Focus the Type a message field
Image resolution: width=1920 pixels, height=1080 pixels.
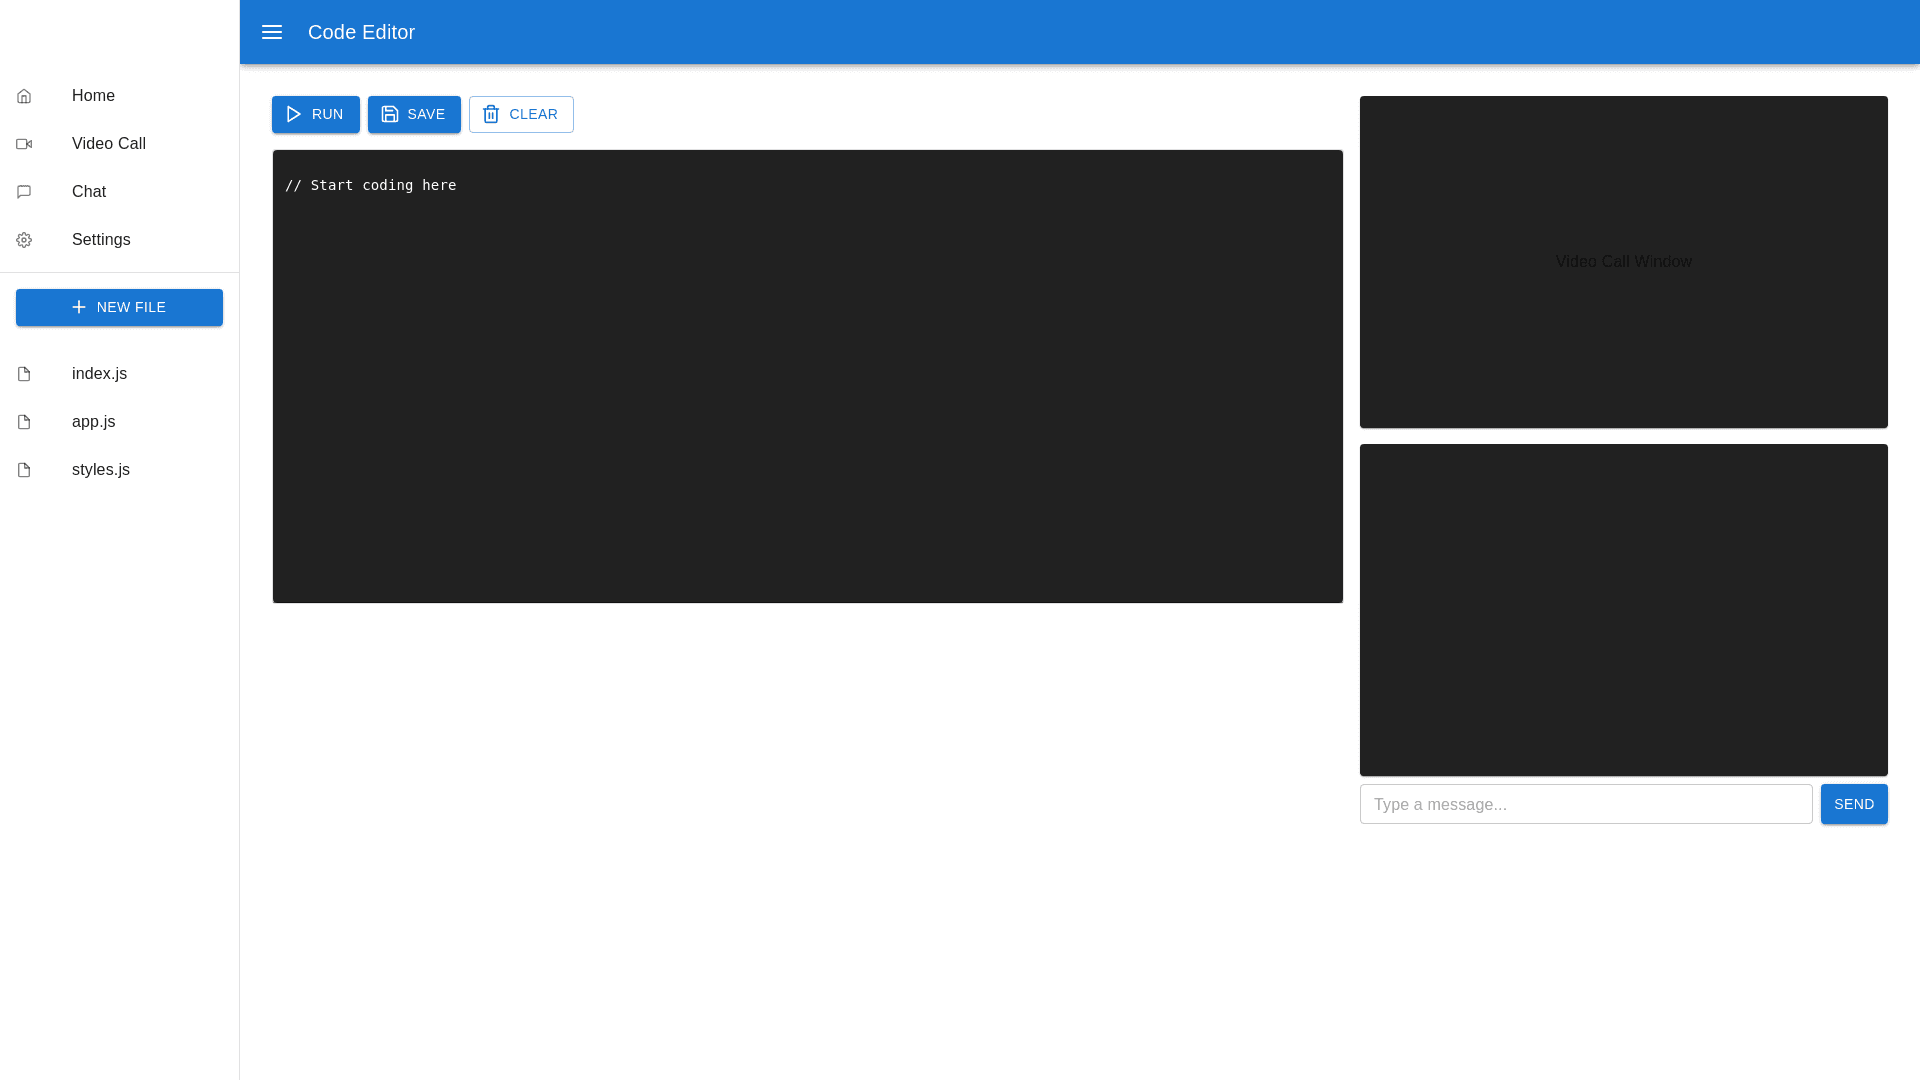coord(1585,804)
